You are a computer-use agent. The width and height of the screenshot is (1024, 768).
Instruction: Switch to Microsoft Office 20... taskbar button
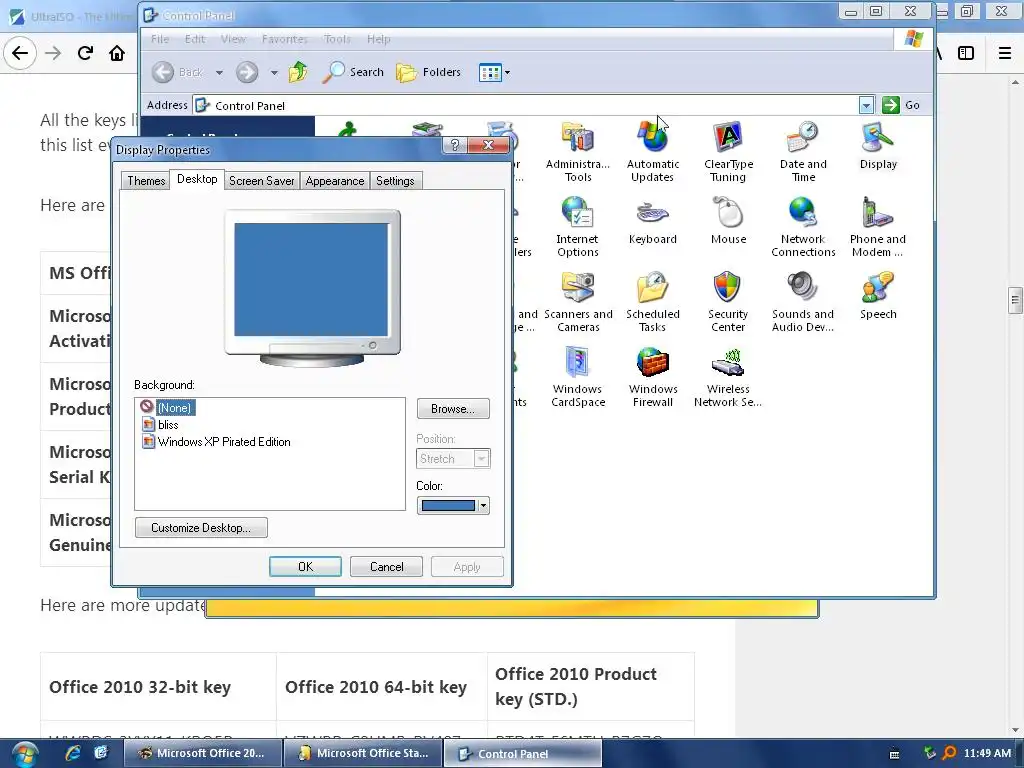pos(202,753)
